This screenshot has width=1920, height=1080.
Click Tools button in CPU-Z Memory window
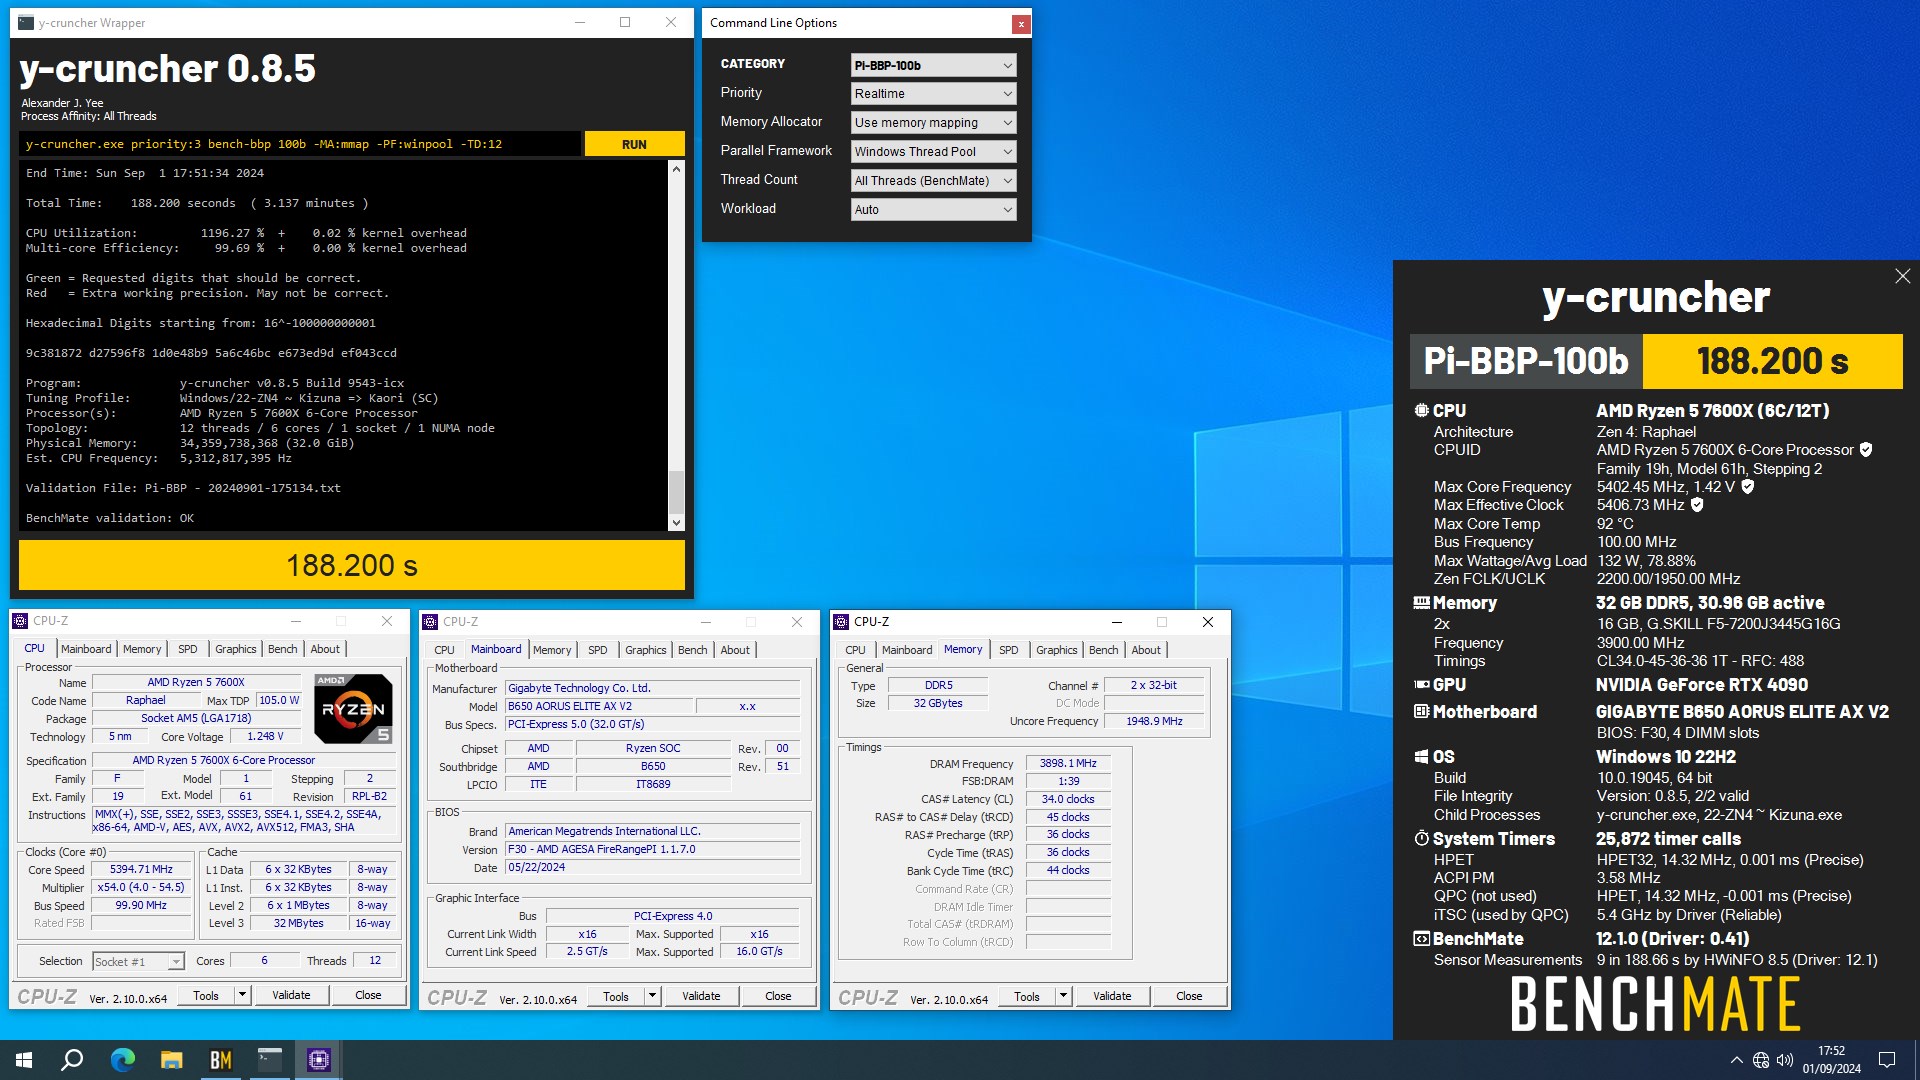[x=1027, y=996]
